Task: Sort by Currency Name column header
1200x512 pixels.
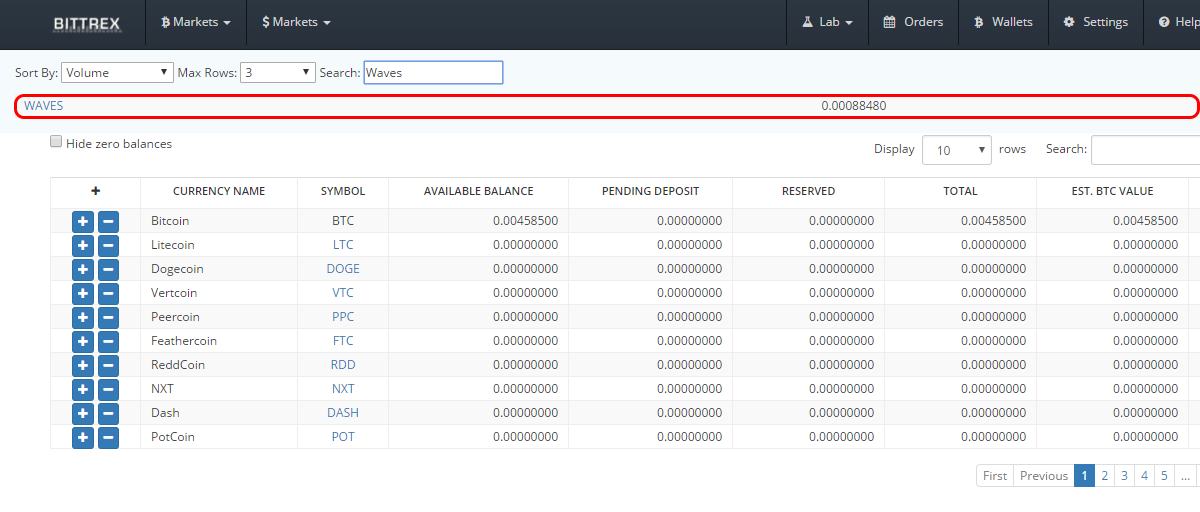Action: pos(219,191)
